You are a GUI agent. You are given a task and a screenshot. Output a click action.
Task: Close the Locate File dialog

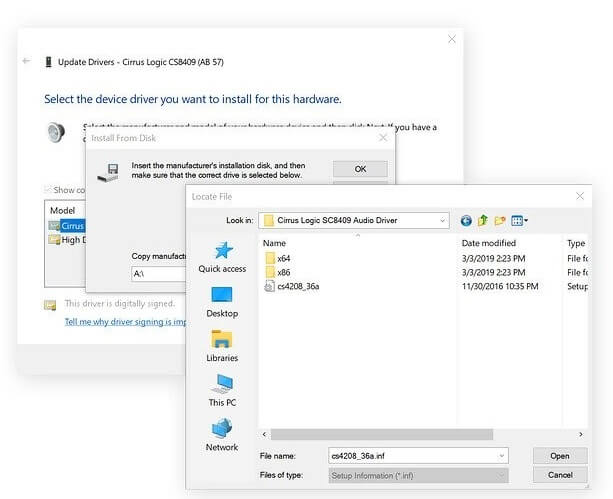coord(580,196)
